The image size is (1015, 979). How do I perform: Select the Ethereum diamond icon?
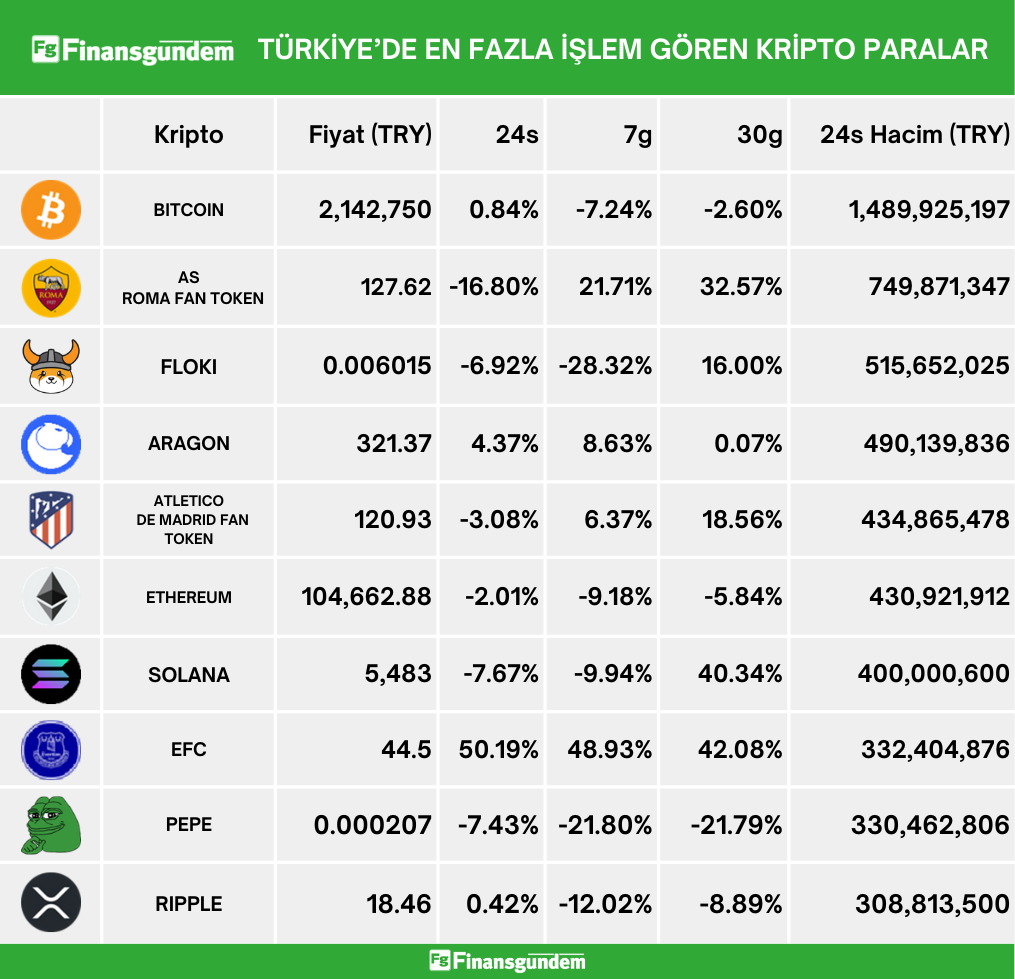pos(51,598)
